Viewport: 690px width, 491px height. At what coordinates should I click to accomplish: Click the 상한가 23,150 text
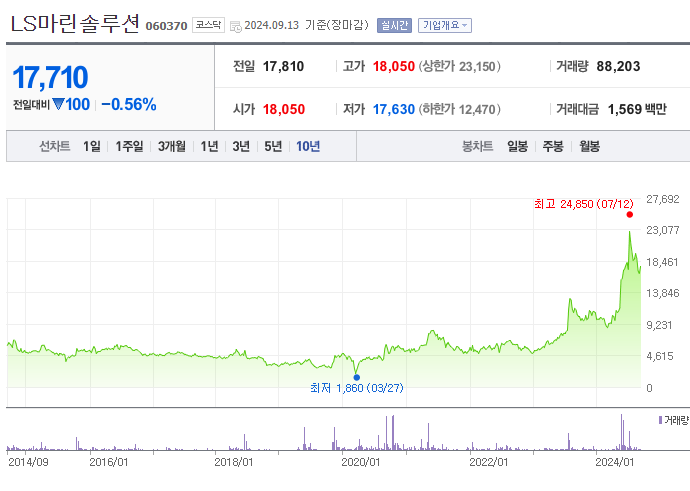459,66
